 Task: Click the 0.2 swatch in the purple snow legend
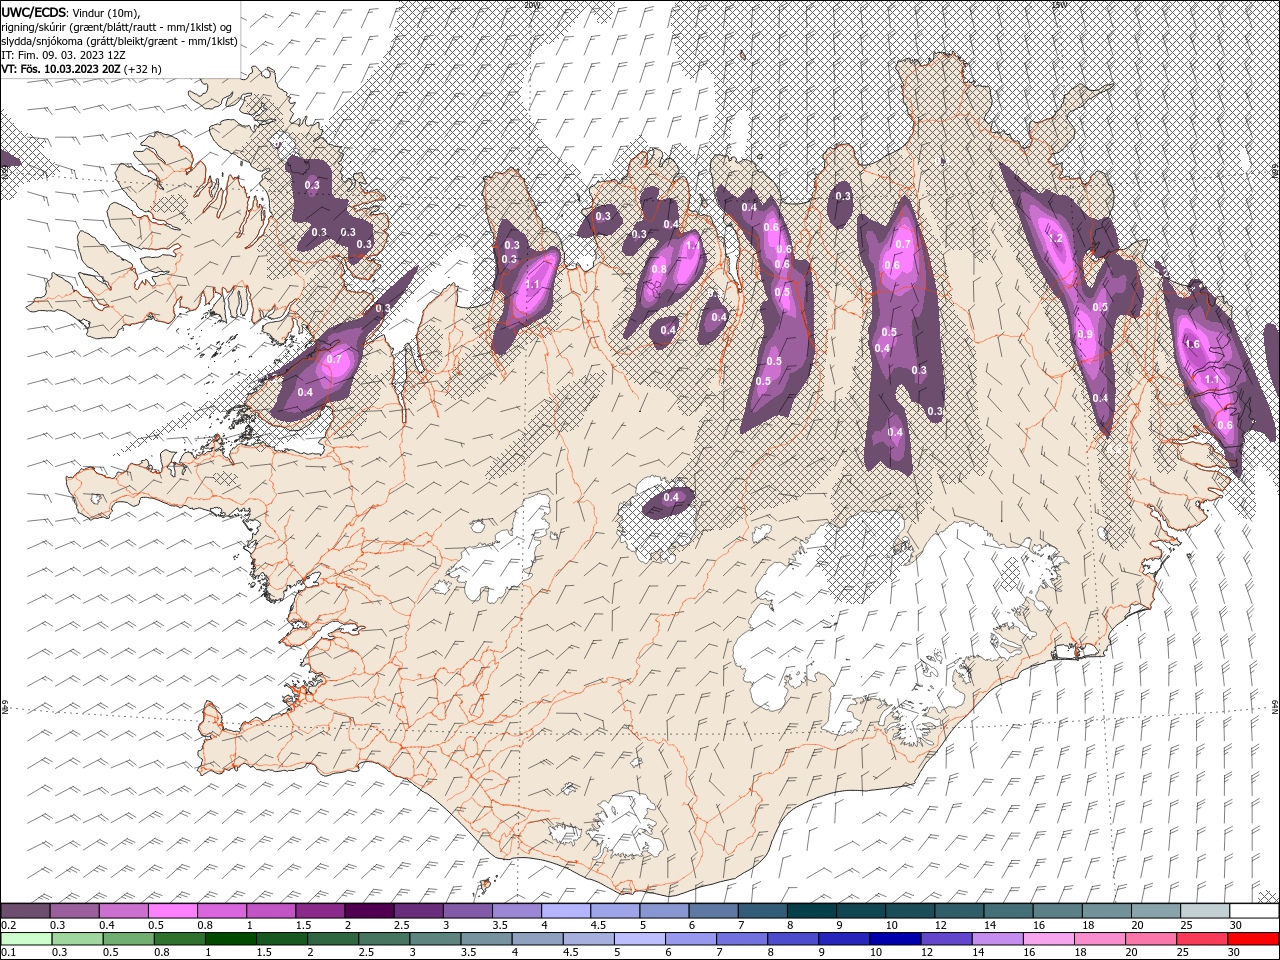click(x=25, y=911)
